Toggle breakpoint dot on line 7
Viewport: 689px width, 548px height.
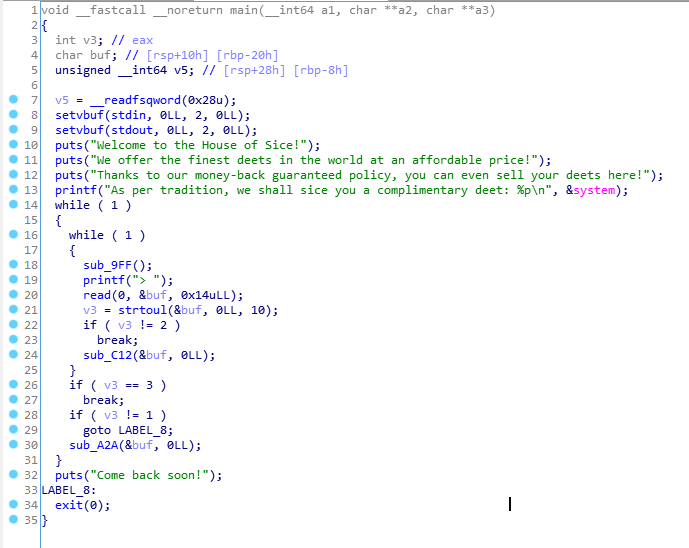(14, 99)
